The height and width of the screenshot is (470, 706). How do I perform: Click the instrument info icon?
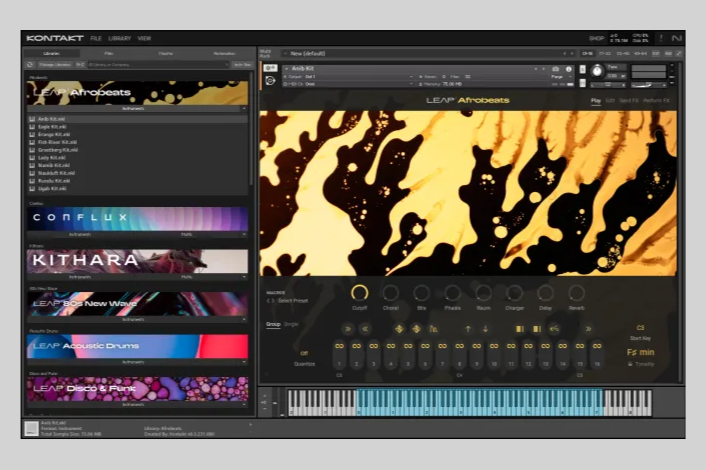[x=569, y=69]
